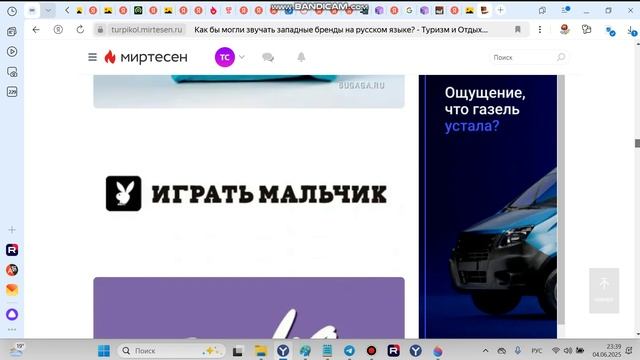Open the three-dot page menu in address bar
640x360 pixels.
[x=540, y=29]
